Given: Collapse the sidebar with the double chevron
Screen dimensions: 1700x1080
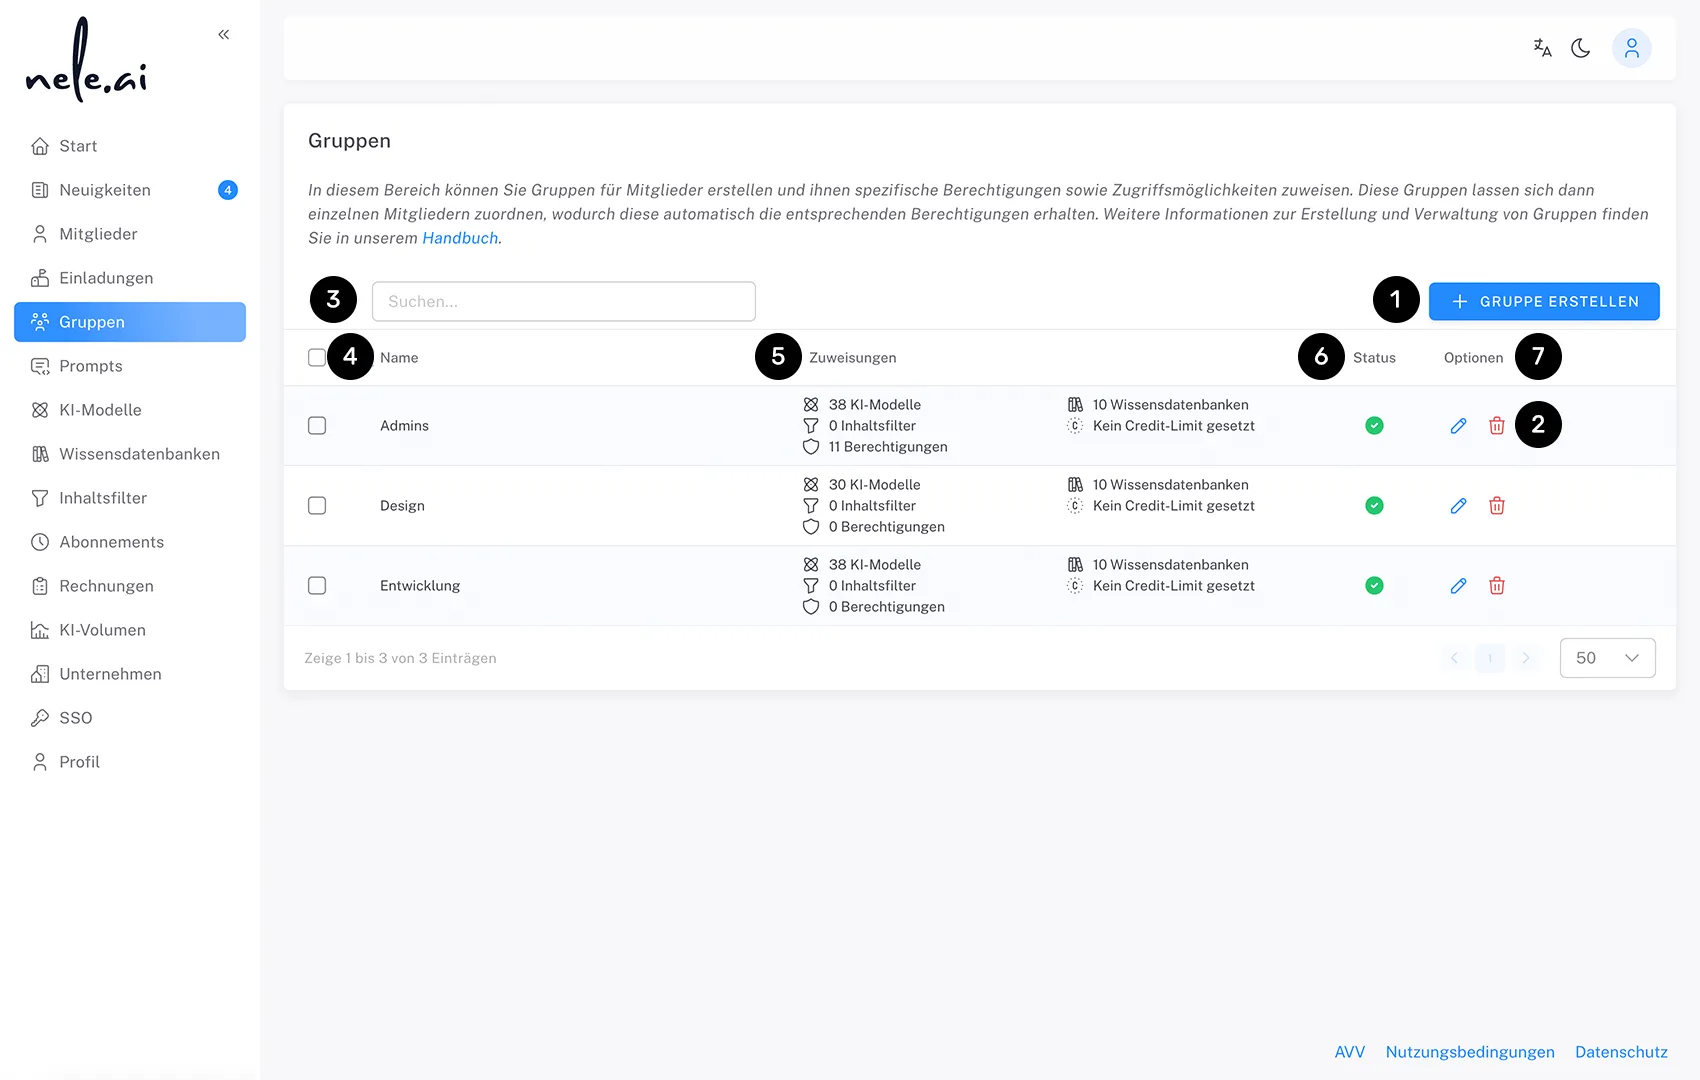Looking at the screenshot, I should click(x=223, y=33).
